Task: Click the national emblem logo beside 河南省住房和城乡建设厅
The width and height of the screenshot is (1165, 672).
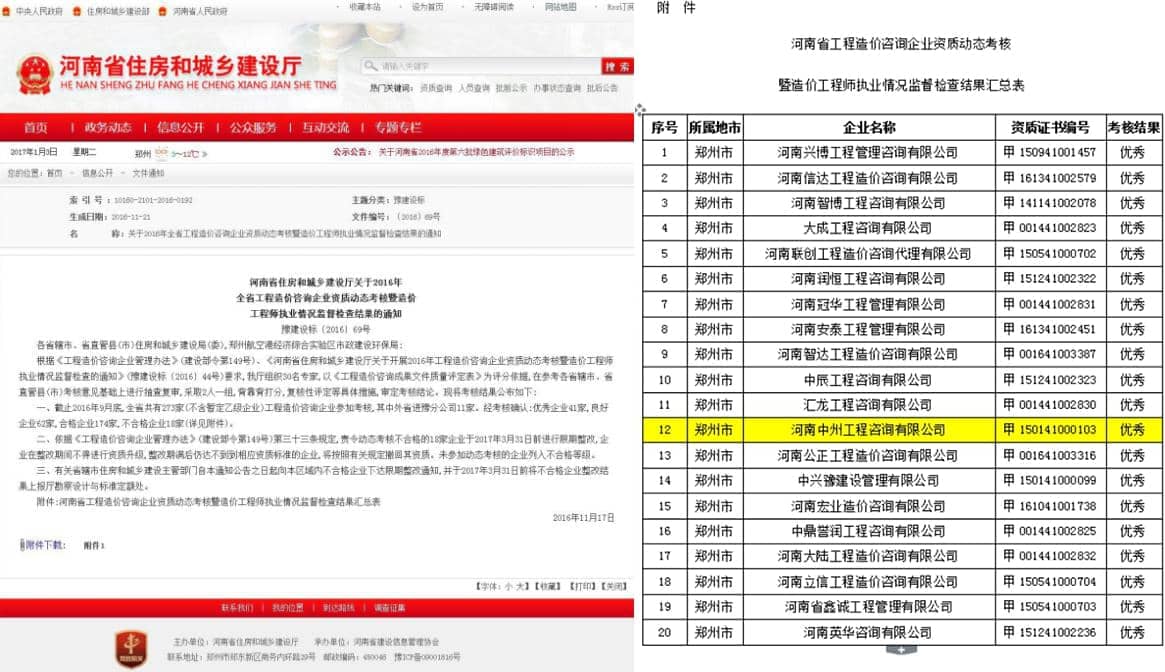Action: (x=34, y=74)
